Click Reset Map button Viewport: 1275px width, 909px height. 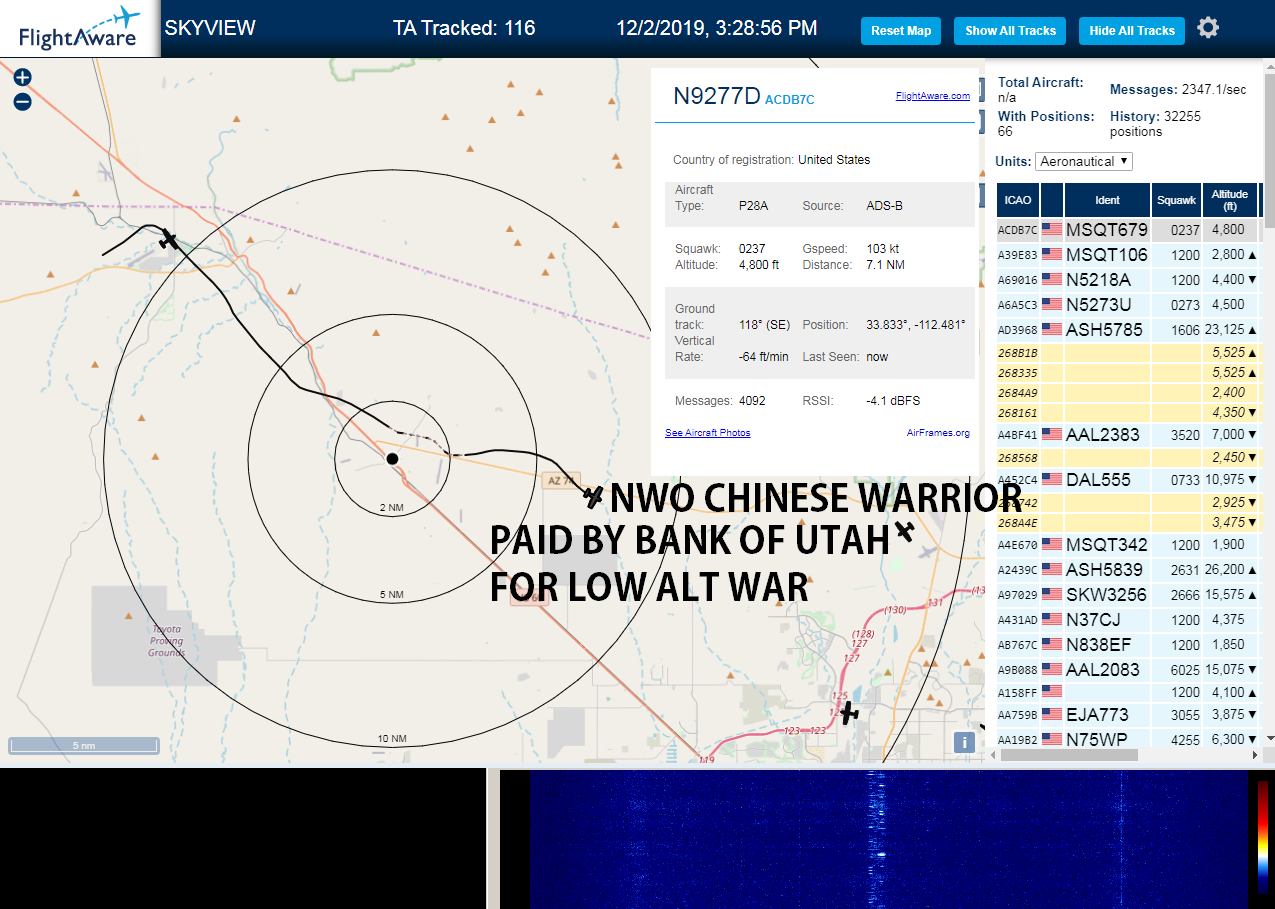(x=901, y=31)
